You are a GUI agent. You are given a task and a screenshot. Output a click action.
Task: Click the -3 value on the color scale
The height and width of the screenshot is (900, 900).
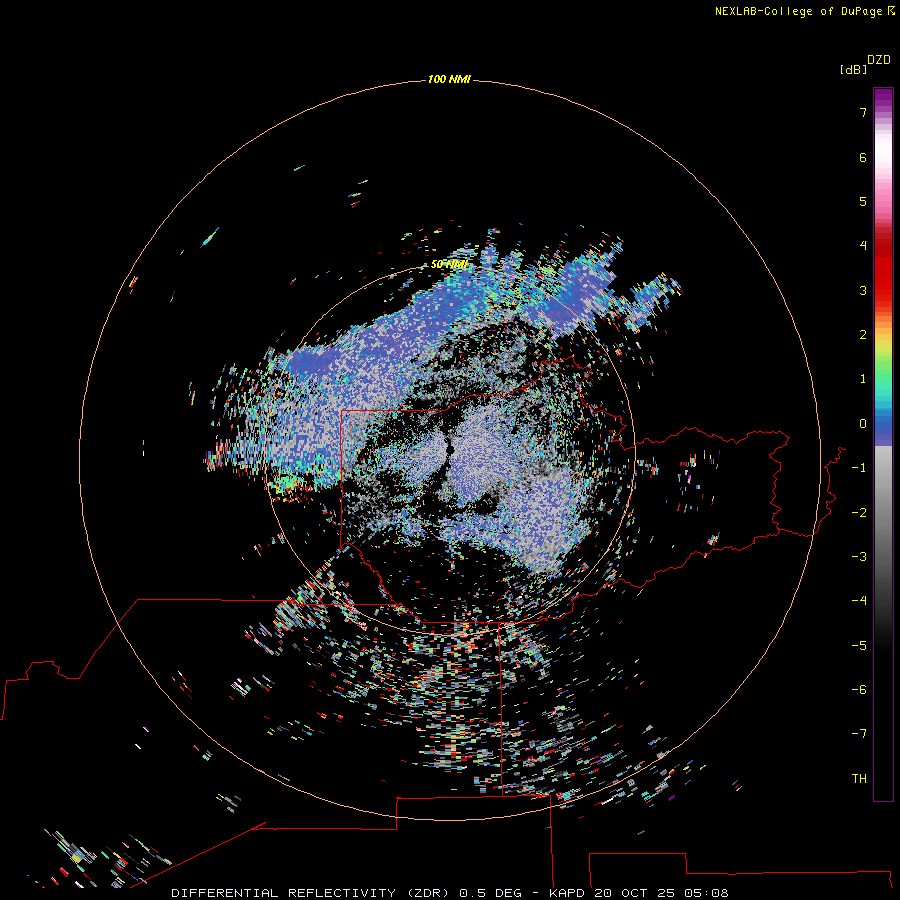point(859,557)
